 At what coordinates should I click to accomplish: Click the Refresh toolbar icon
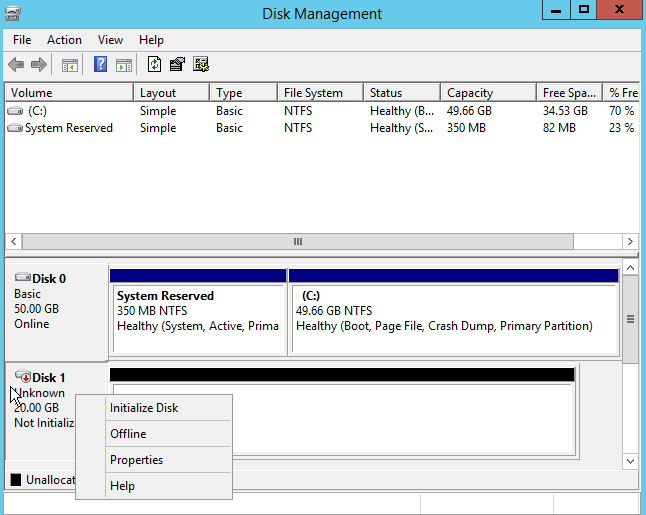click(x=154, y=65)
